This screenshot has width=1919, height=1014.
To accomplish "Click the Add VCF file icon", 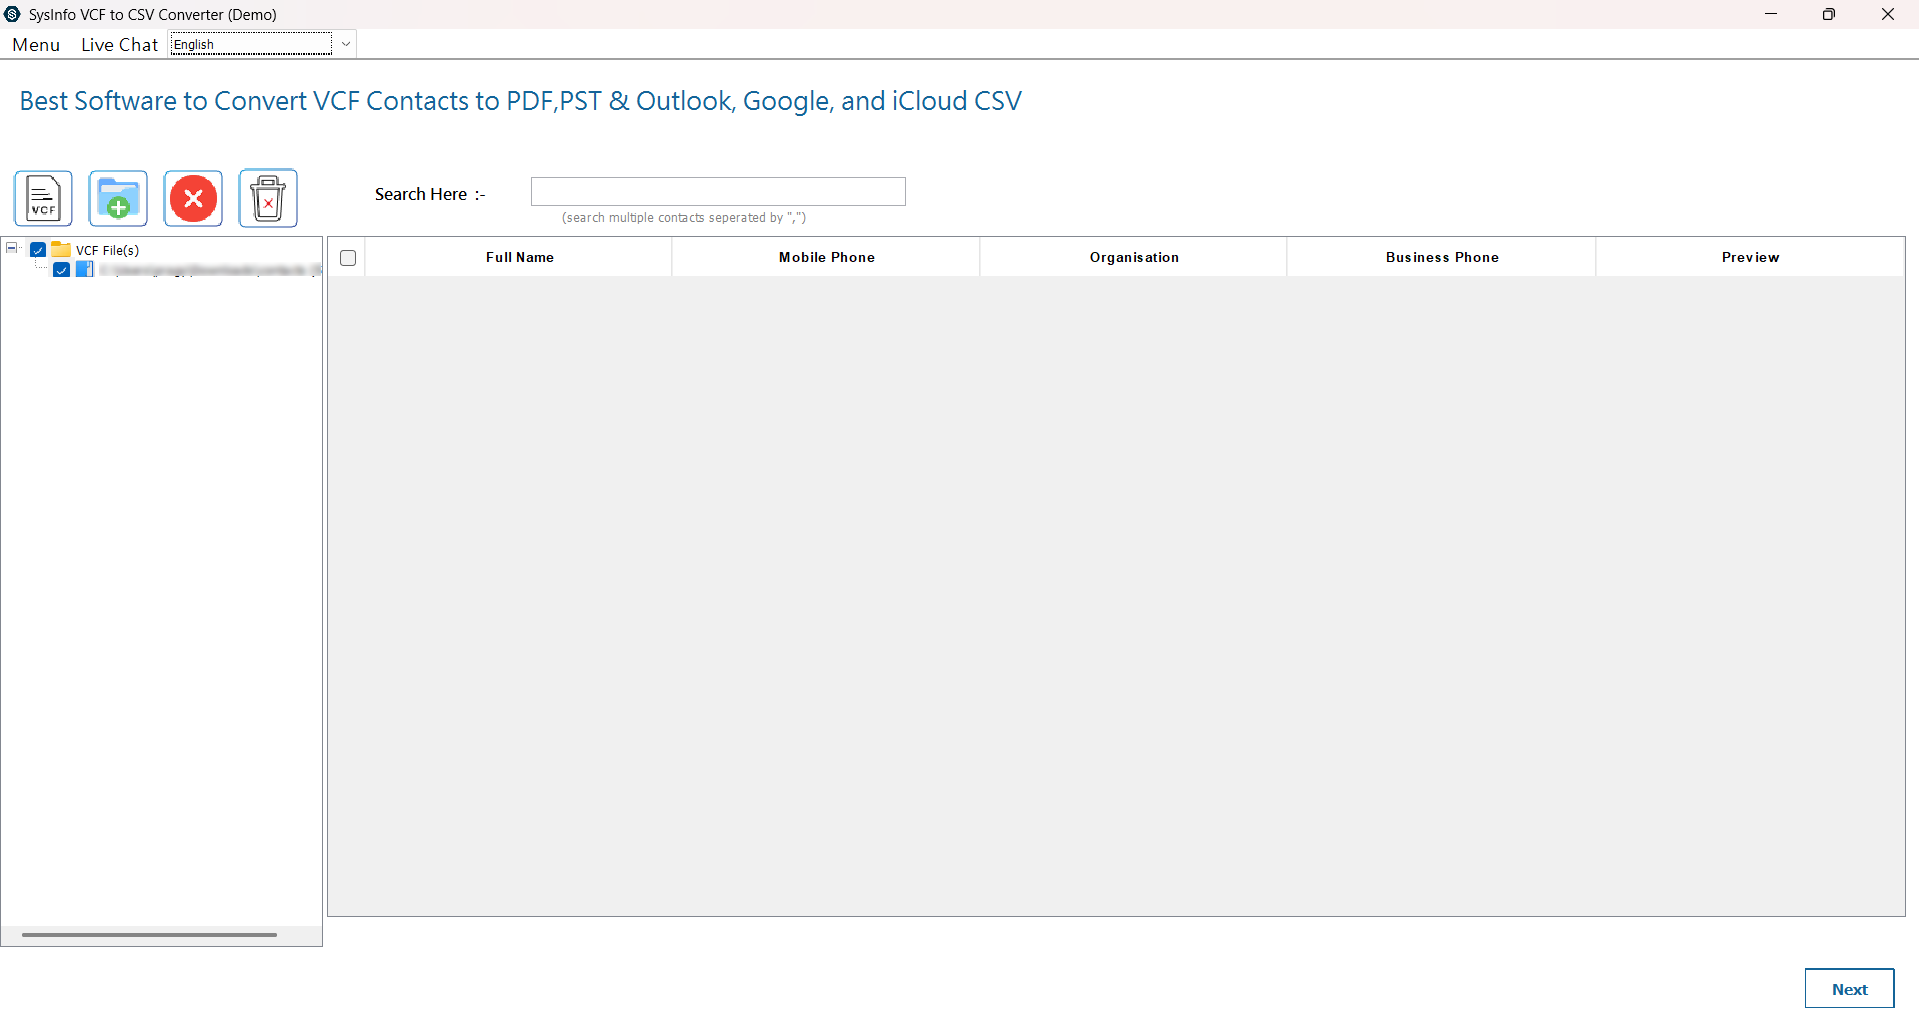I will tap(43, 198).
